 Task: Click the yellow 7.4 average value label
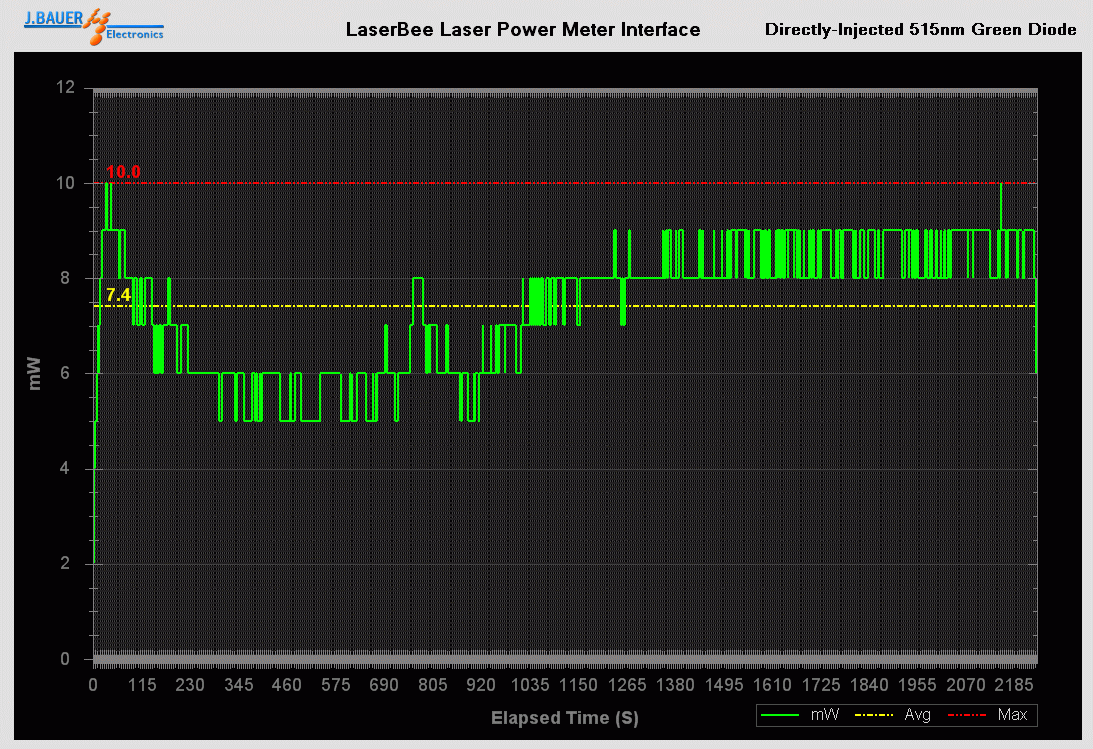coord(118,294)
